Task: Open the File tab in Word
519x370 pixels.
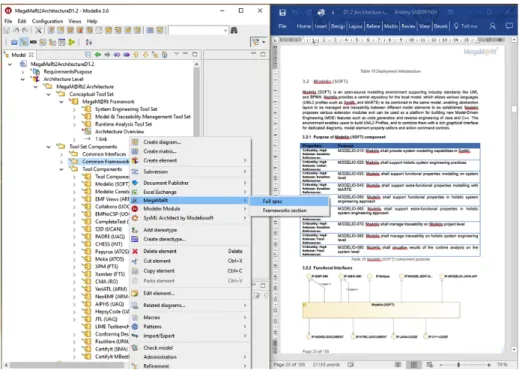Action: (282, 26)
